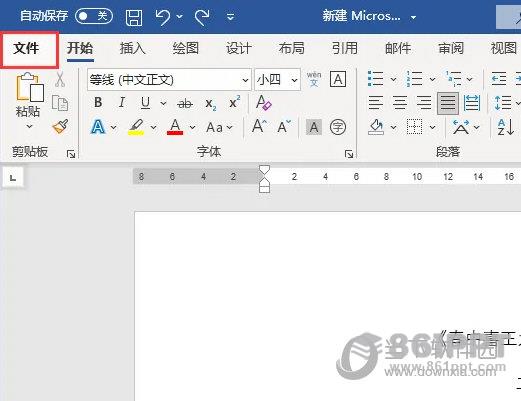Open underline style dropdown arrow

tap(163, 103)
